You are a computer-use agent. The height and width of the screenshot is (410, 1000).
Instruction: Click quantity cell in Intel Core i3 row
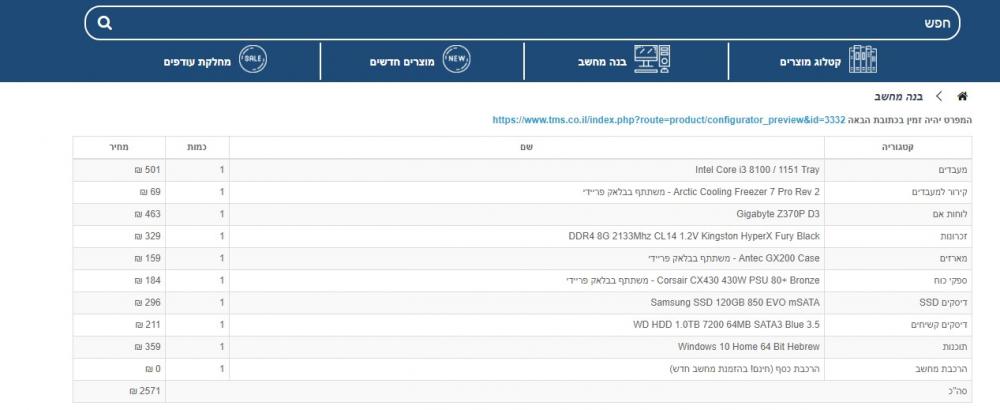[x=197, y=170]
